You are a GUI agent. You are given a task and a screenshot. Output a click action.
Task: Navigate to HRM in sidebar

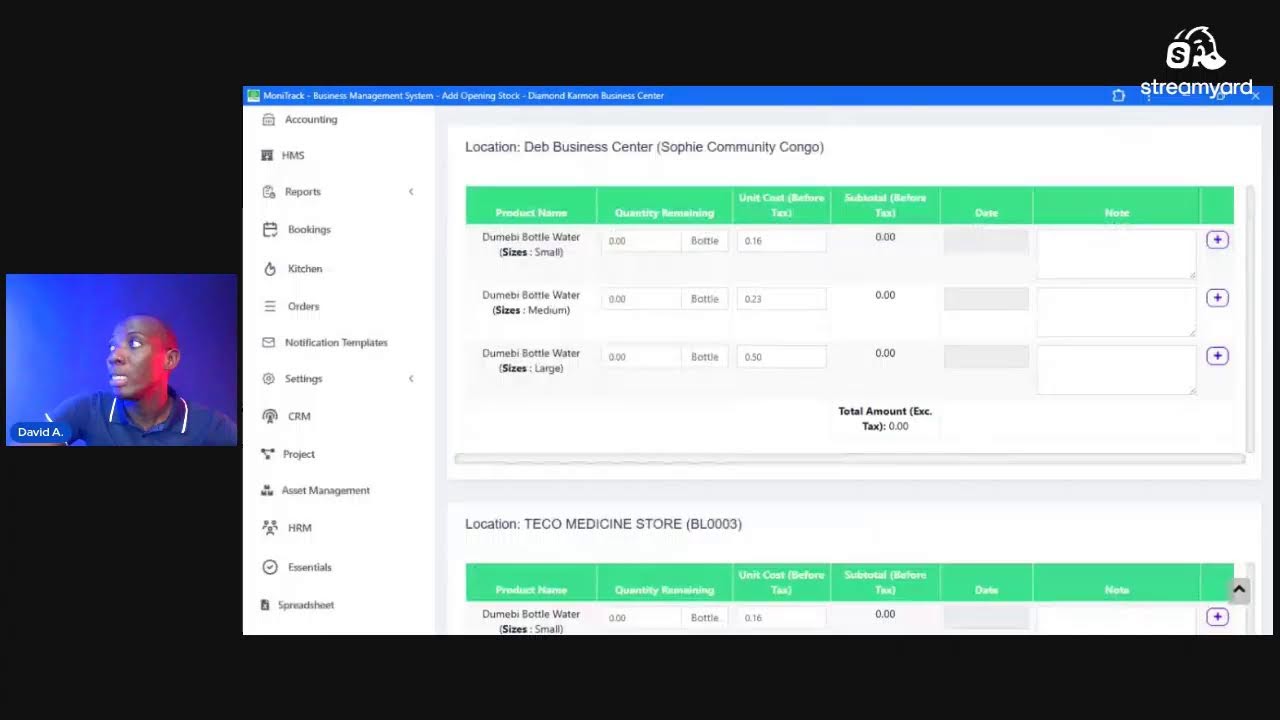pyautogui.click(x=300, y=528)
